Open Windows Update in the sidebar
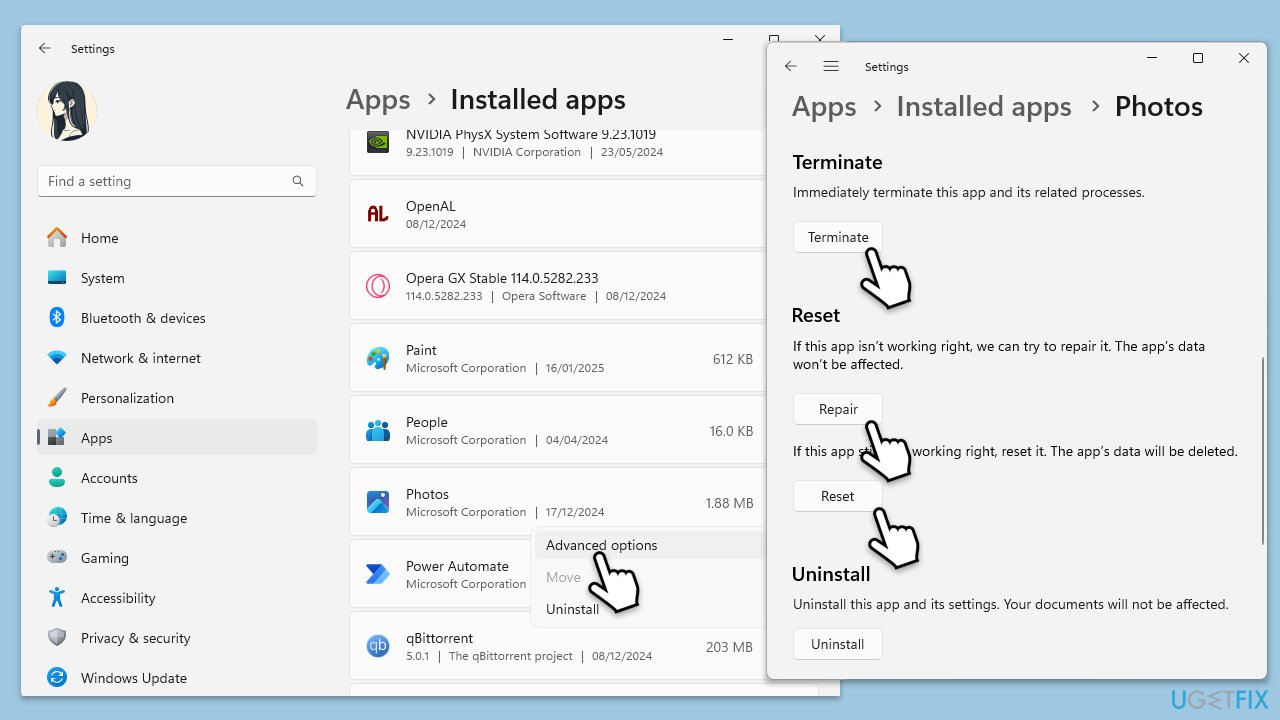This screenshot has height=720, width=1280. [177, 678]
